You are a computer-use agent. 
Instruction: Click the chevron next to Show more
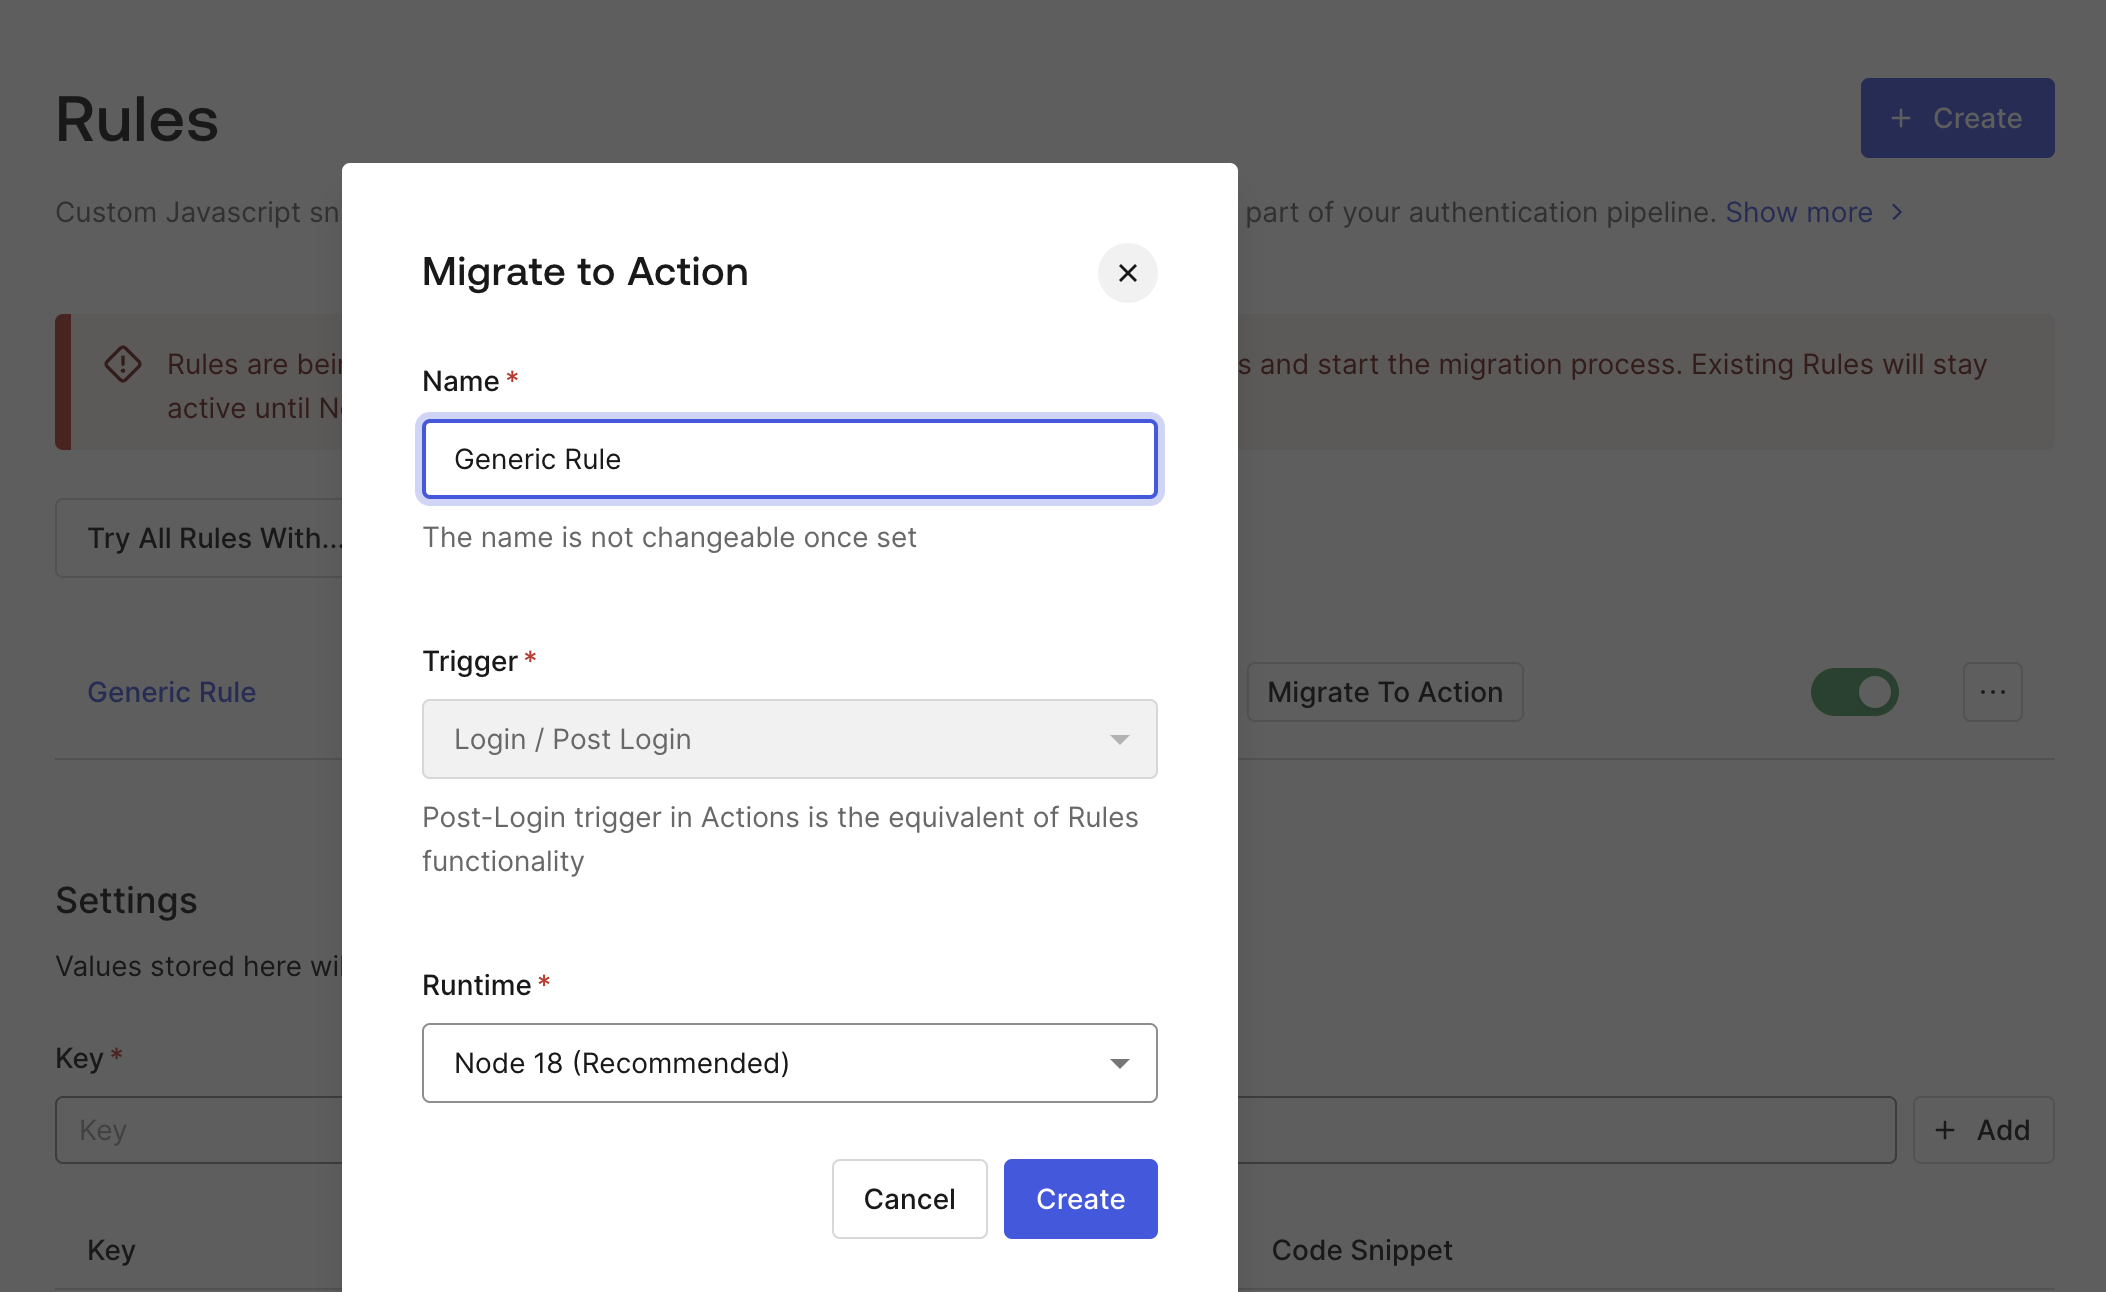tap(1897, 212)
